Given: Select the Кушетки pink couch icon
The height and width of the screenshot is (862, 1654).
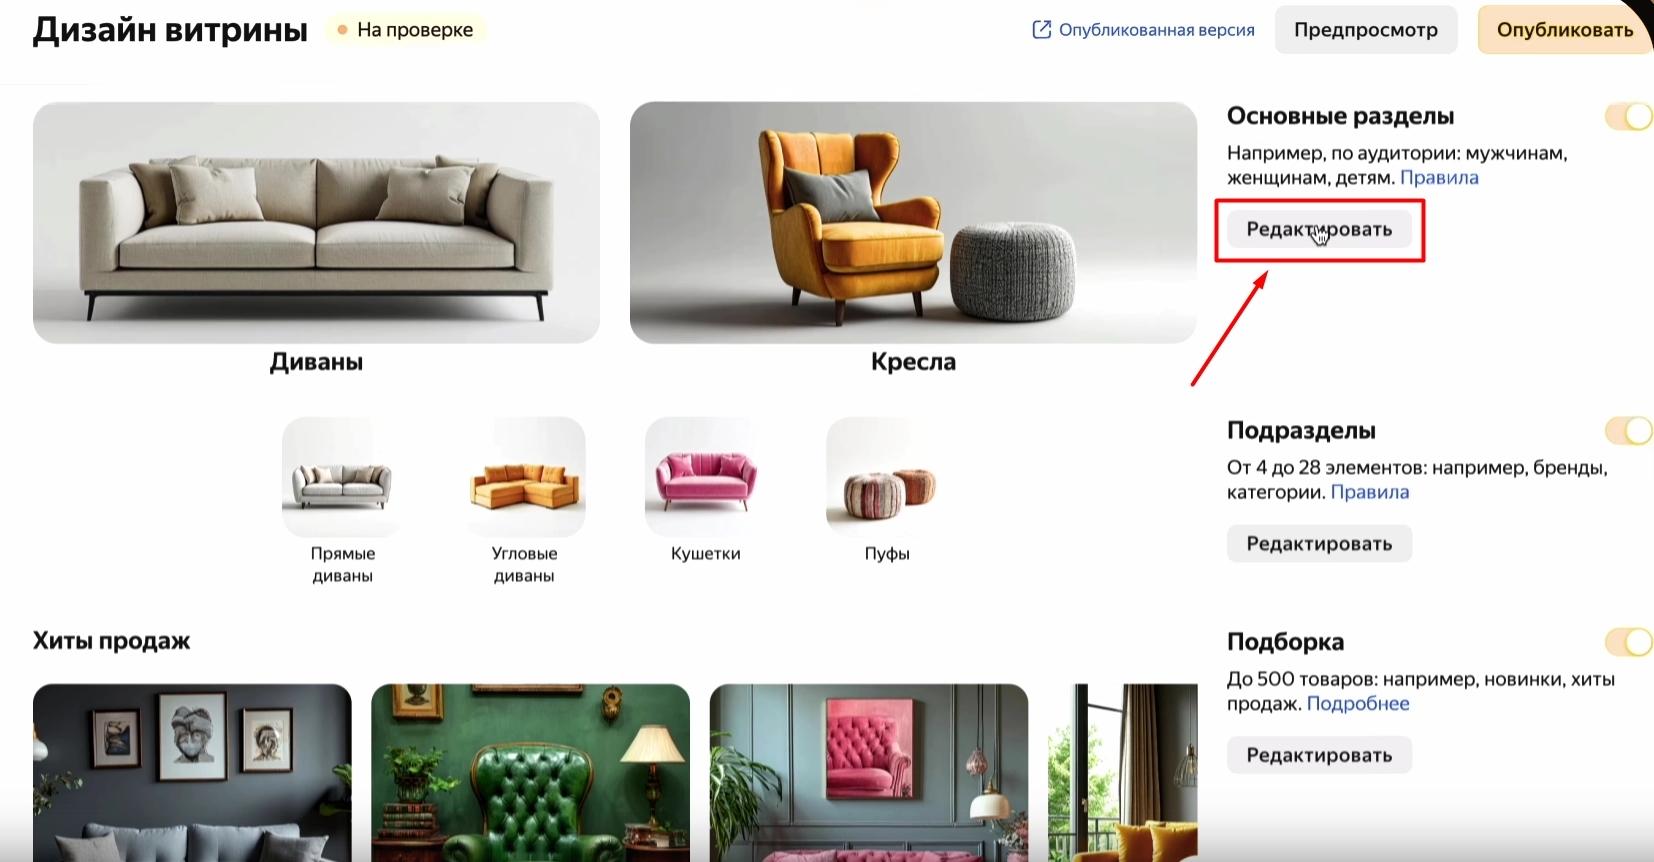Looking at the screenshot, I should (x=705, y=477).
